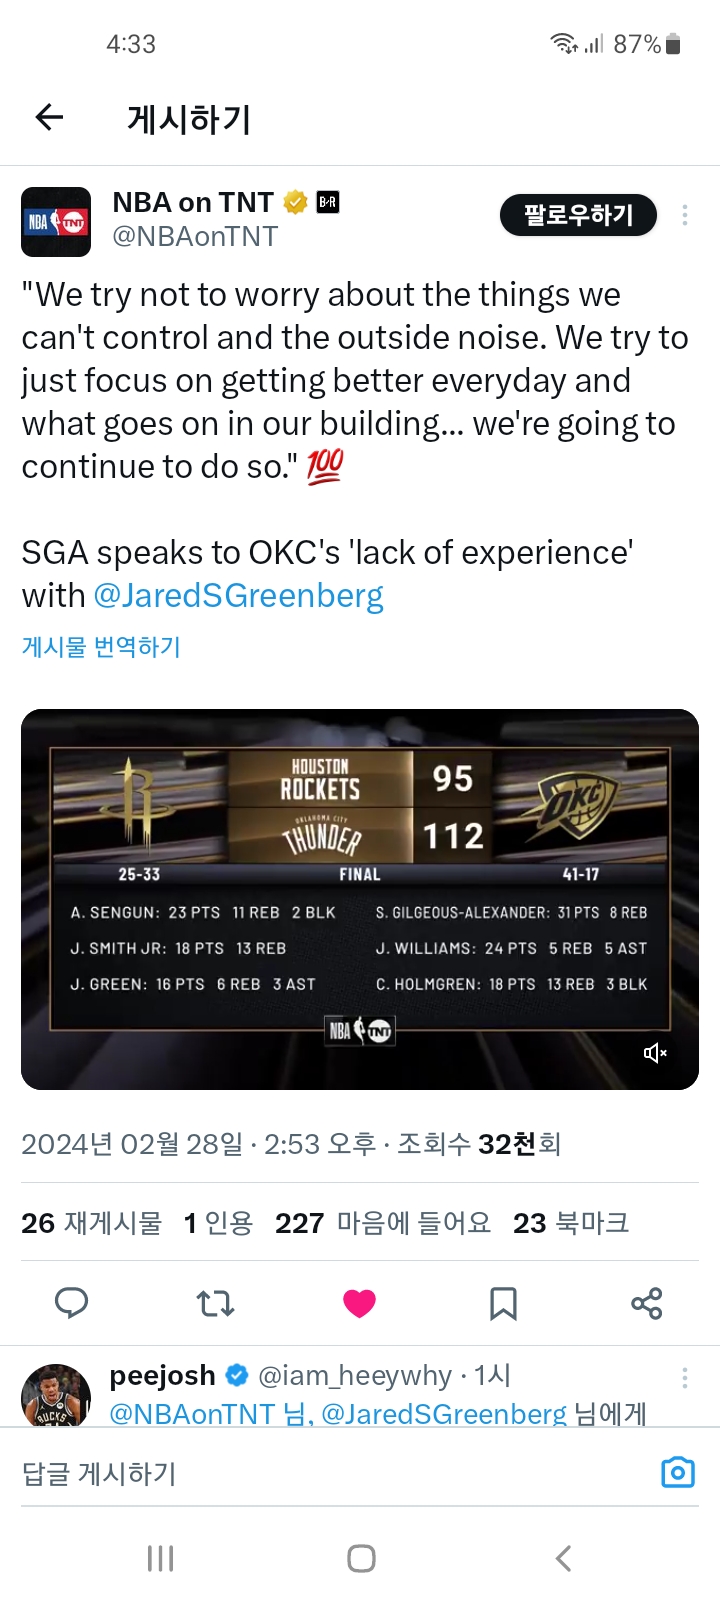Open the NBA on TNT profile avatar

[56, 221]
